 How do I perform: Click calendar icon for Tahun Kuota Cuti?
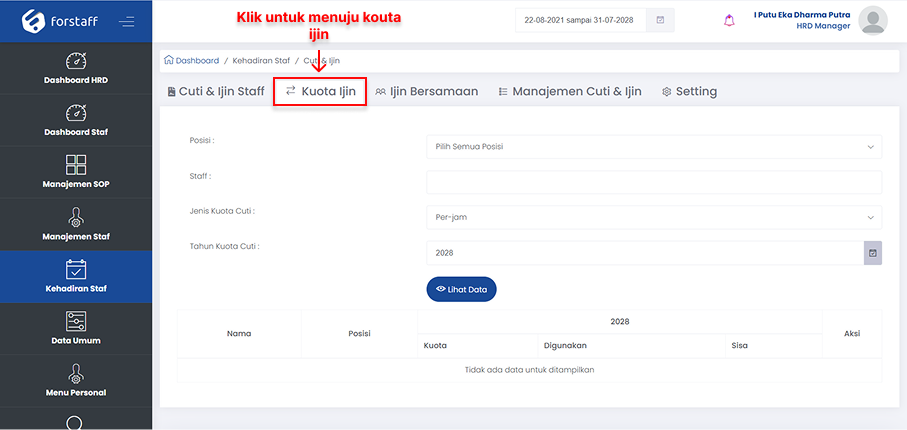(x=873, y=253)
